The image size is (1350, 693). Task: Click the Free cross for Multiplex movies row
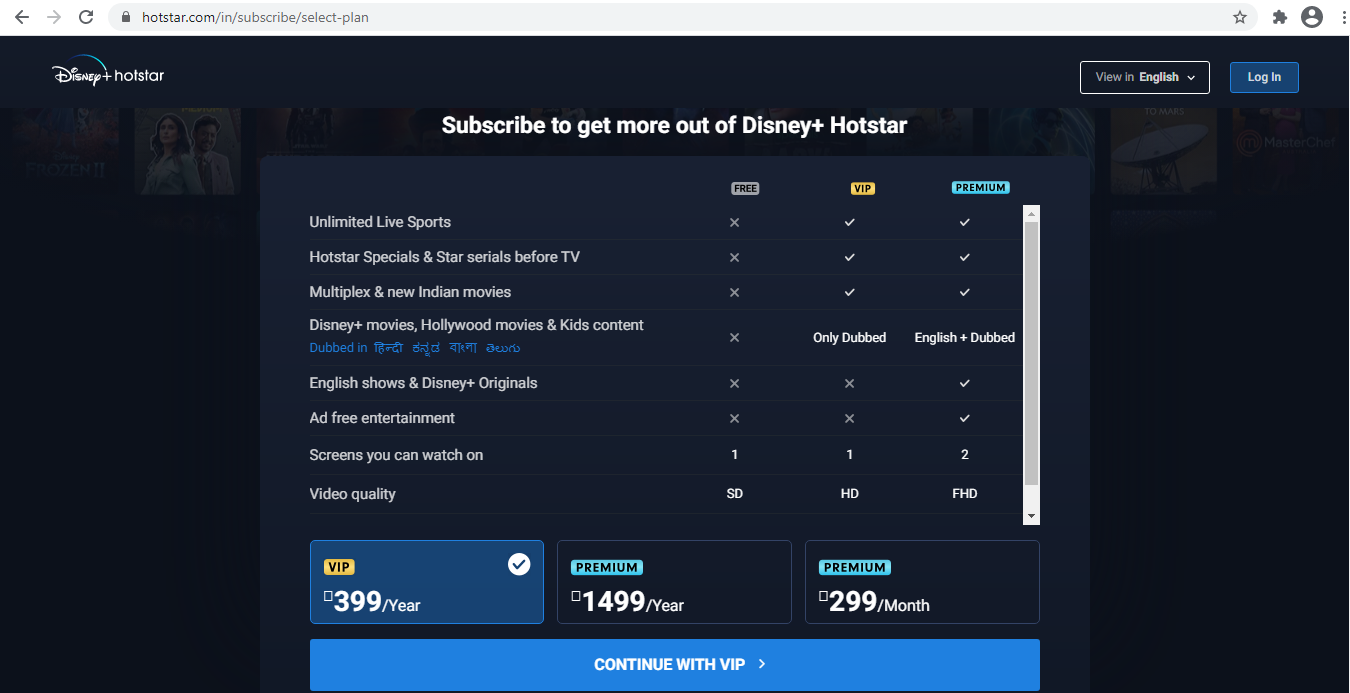tap(735, 292)
